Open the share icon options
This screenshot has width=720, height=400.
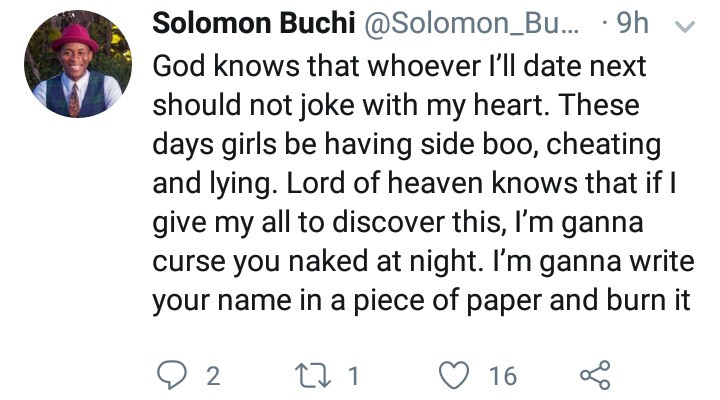click(x=594, y=375)
